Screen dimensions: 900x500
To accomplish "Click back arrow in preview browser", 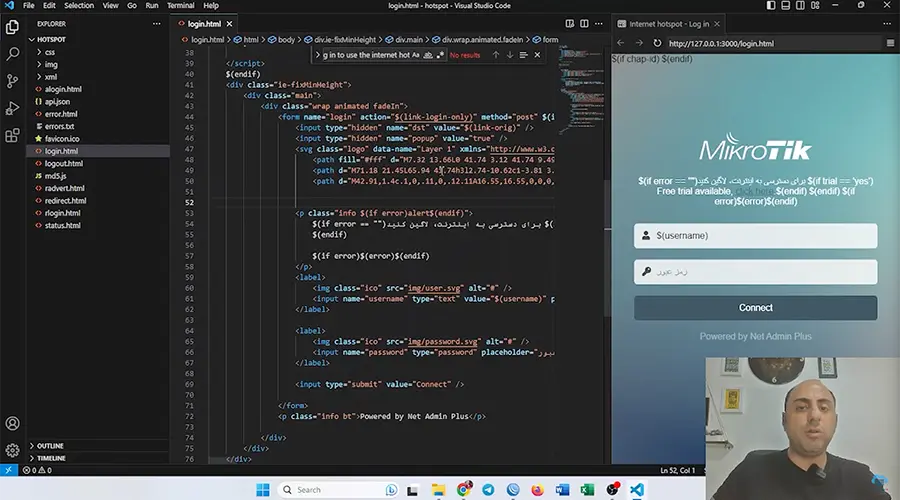I will click(620, 43).
